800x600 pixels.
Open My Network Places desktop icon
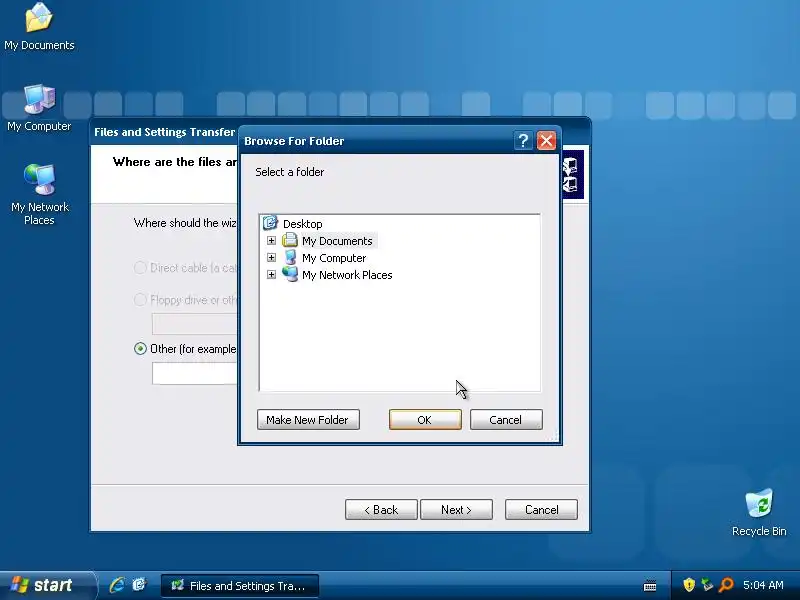click(39, 194)
